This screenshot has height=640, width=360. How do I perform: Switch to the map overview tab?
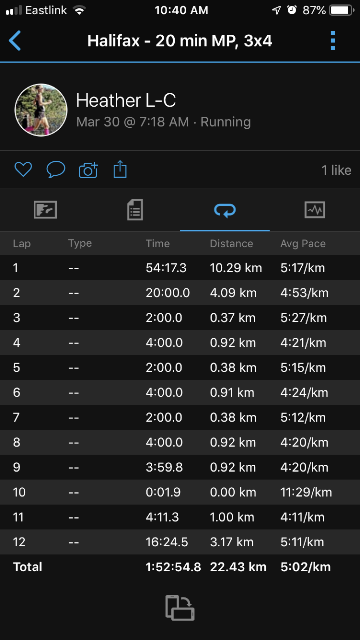coord(45,210)
